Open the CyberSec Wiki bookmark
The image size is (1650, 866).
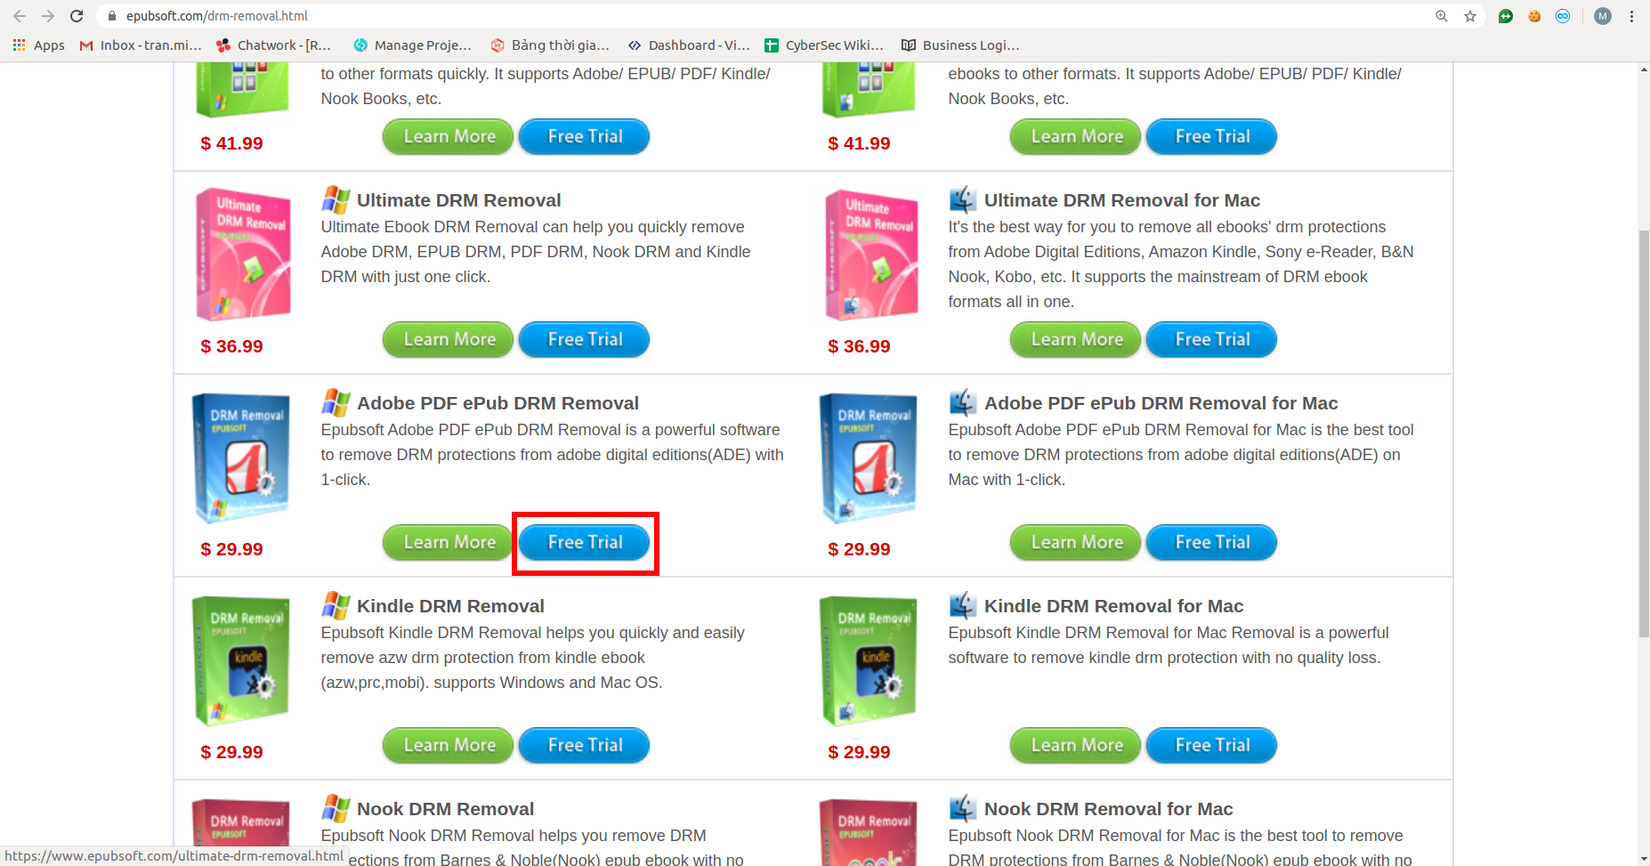(x=824, y=45)
